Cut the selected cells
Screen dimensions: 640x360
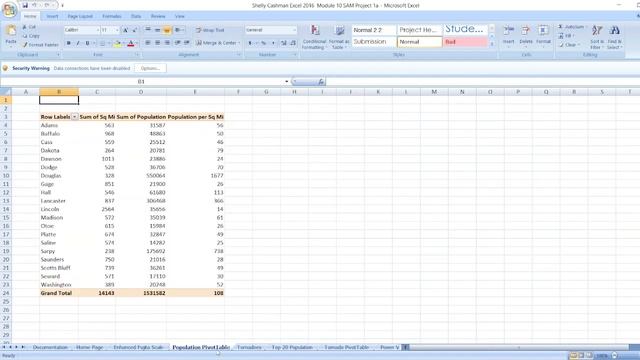pos(29,27)
